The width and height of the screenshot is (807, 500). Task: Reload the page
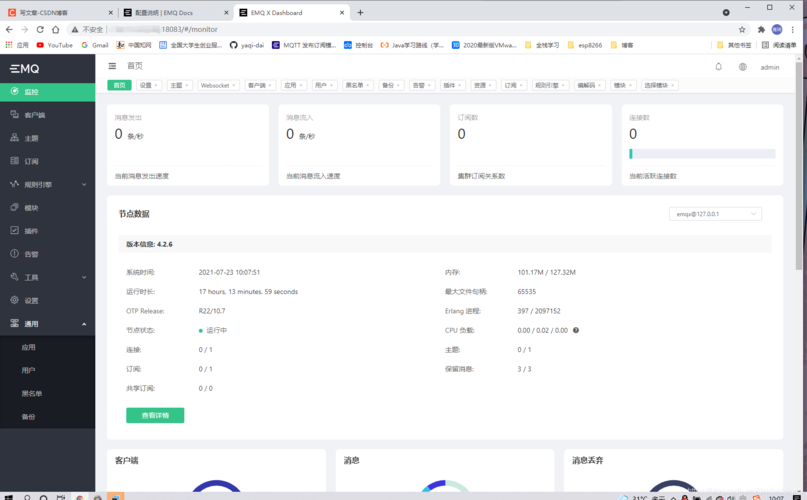coord(40,29)
